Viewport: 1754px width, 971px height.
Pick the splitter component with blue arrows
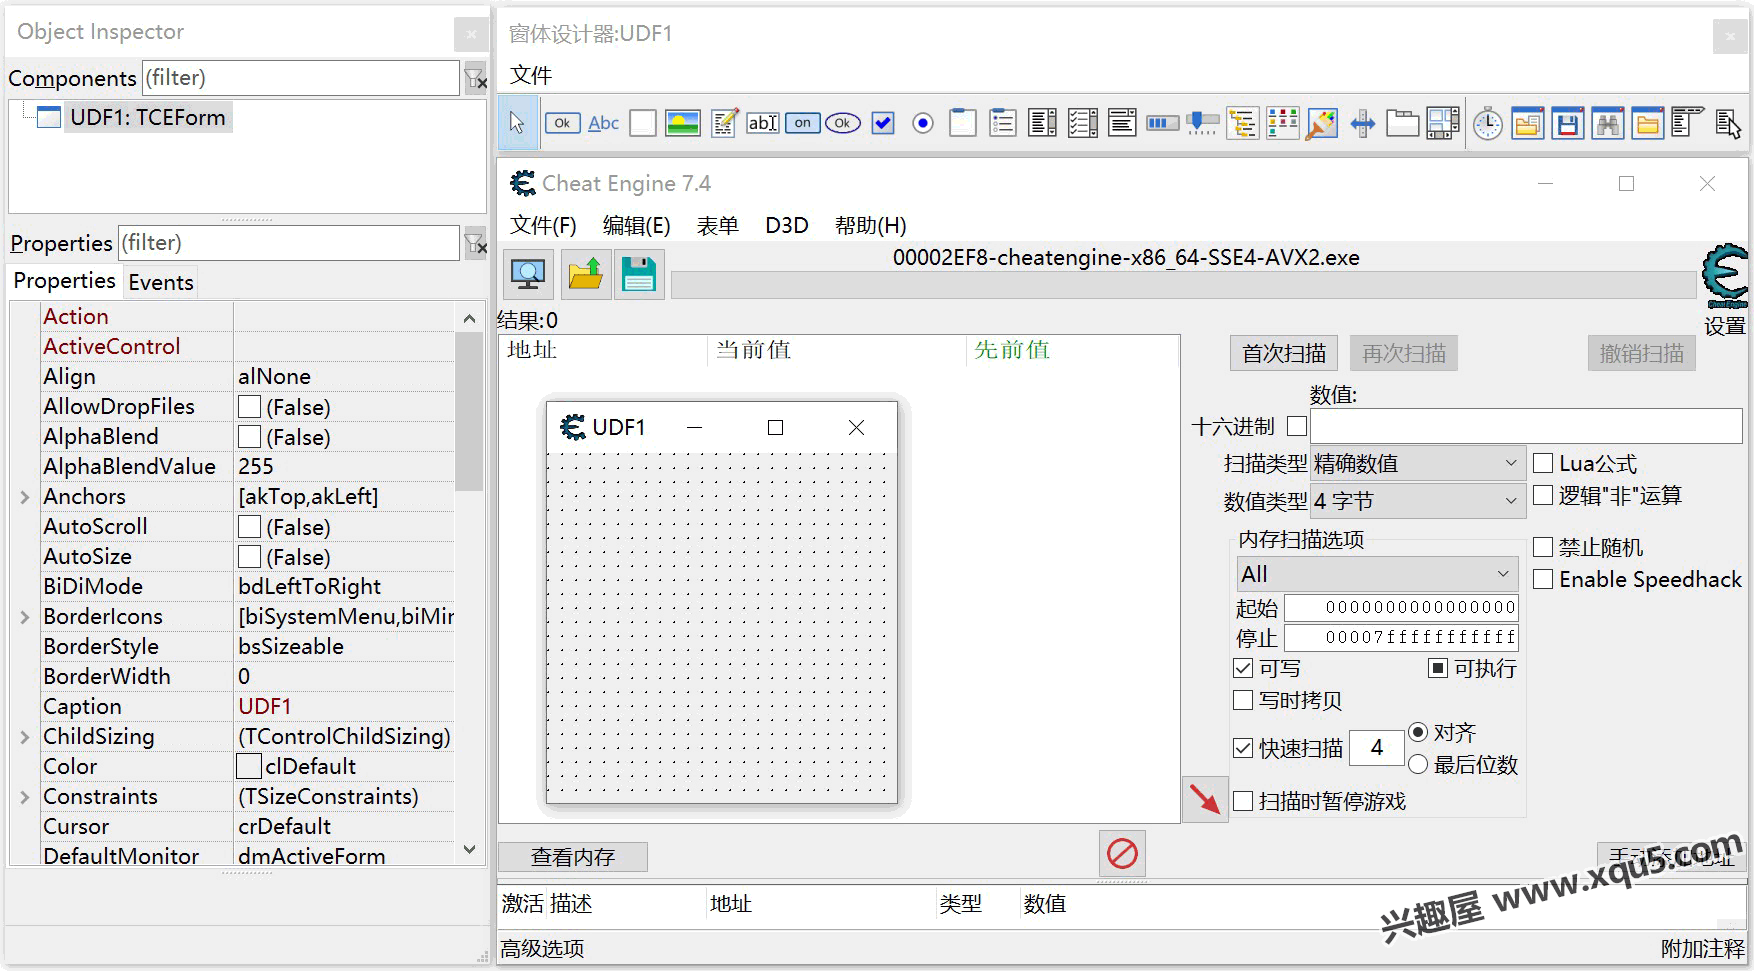pos(1362,123)
